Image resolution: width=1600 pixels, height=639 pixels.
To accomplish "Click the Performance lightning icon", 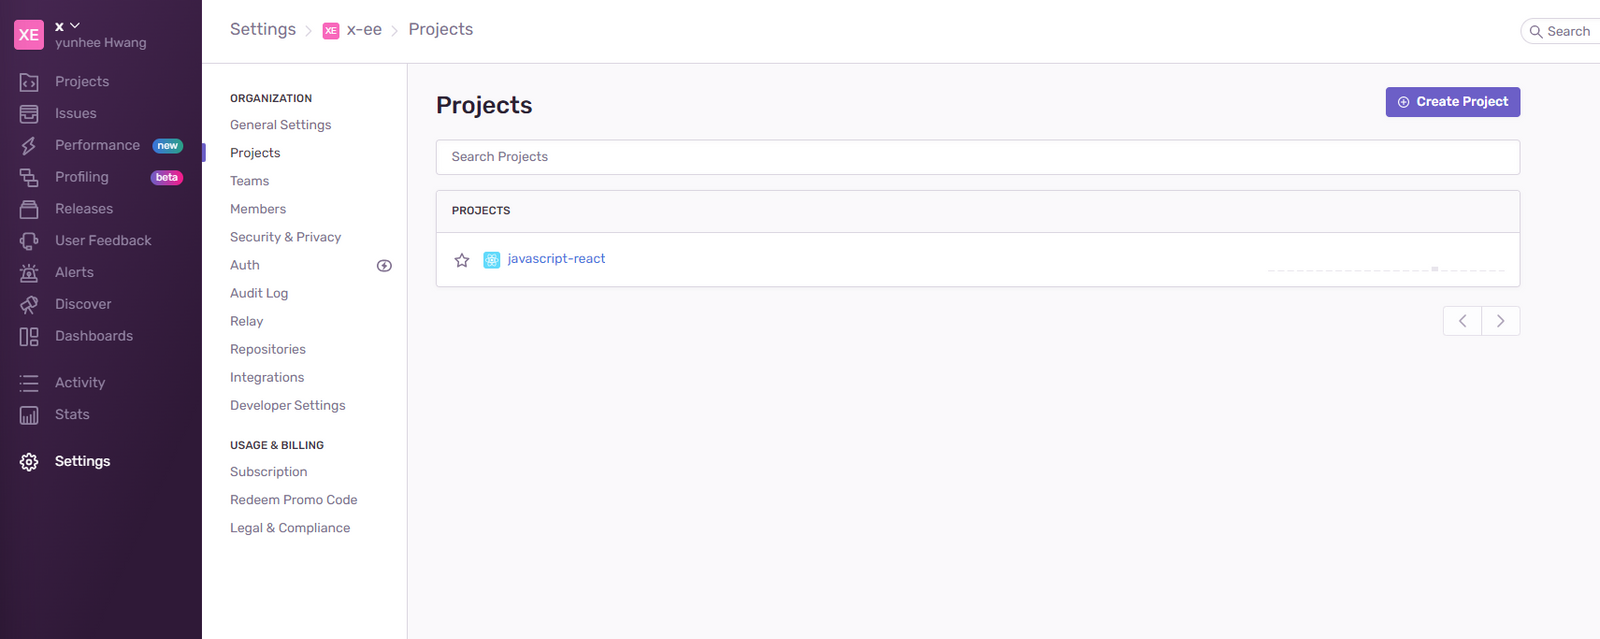I will 29,146.
